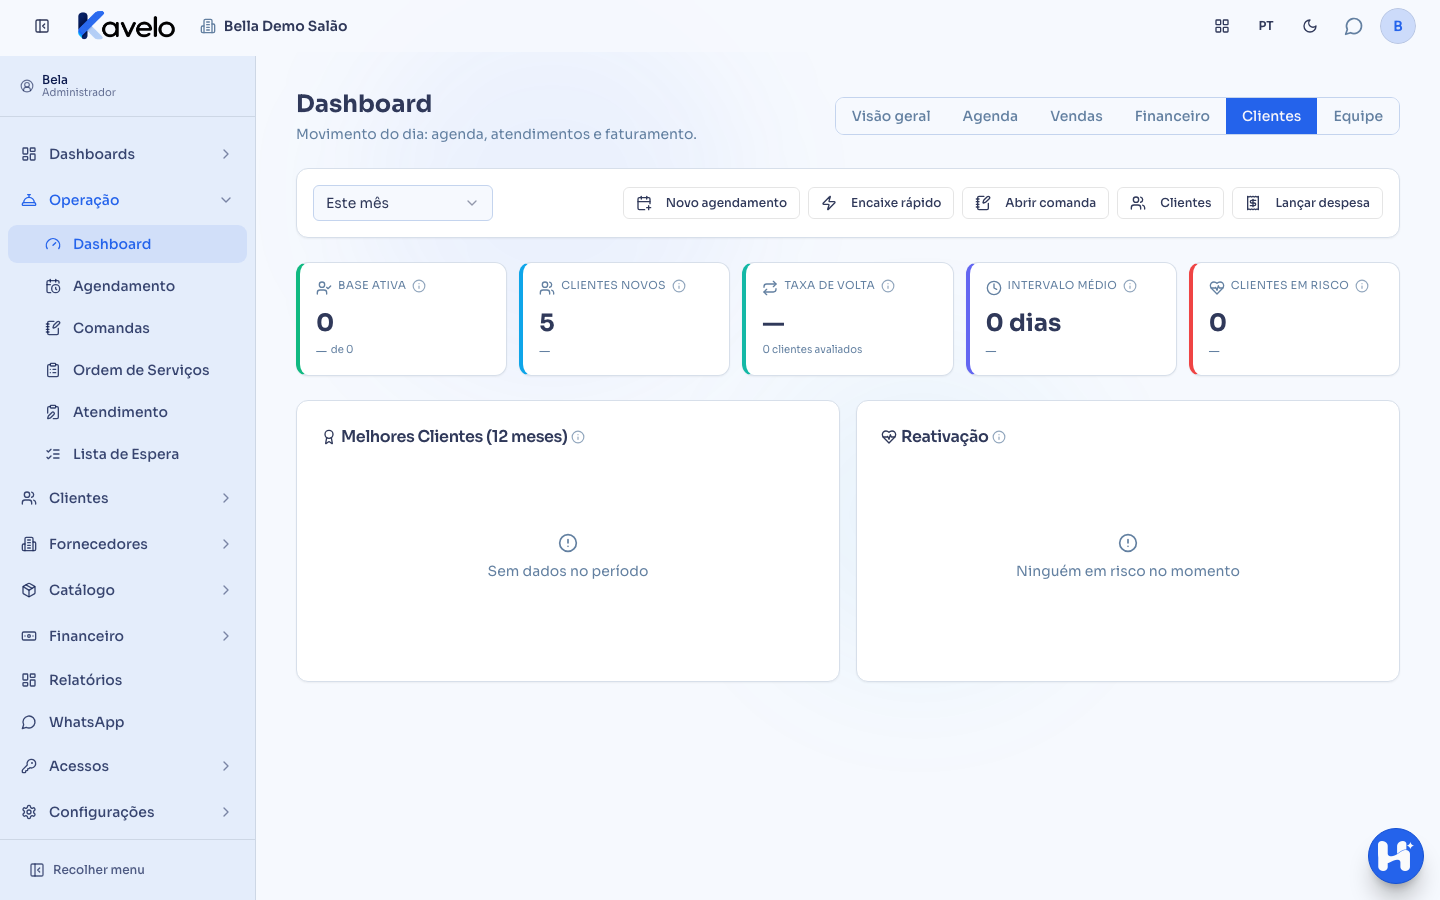Switch to the Financeiro tab
Screen dimensions: 1440x900
(1172, 116)
